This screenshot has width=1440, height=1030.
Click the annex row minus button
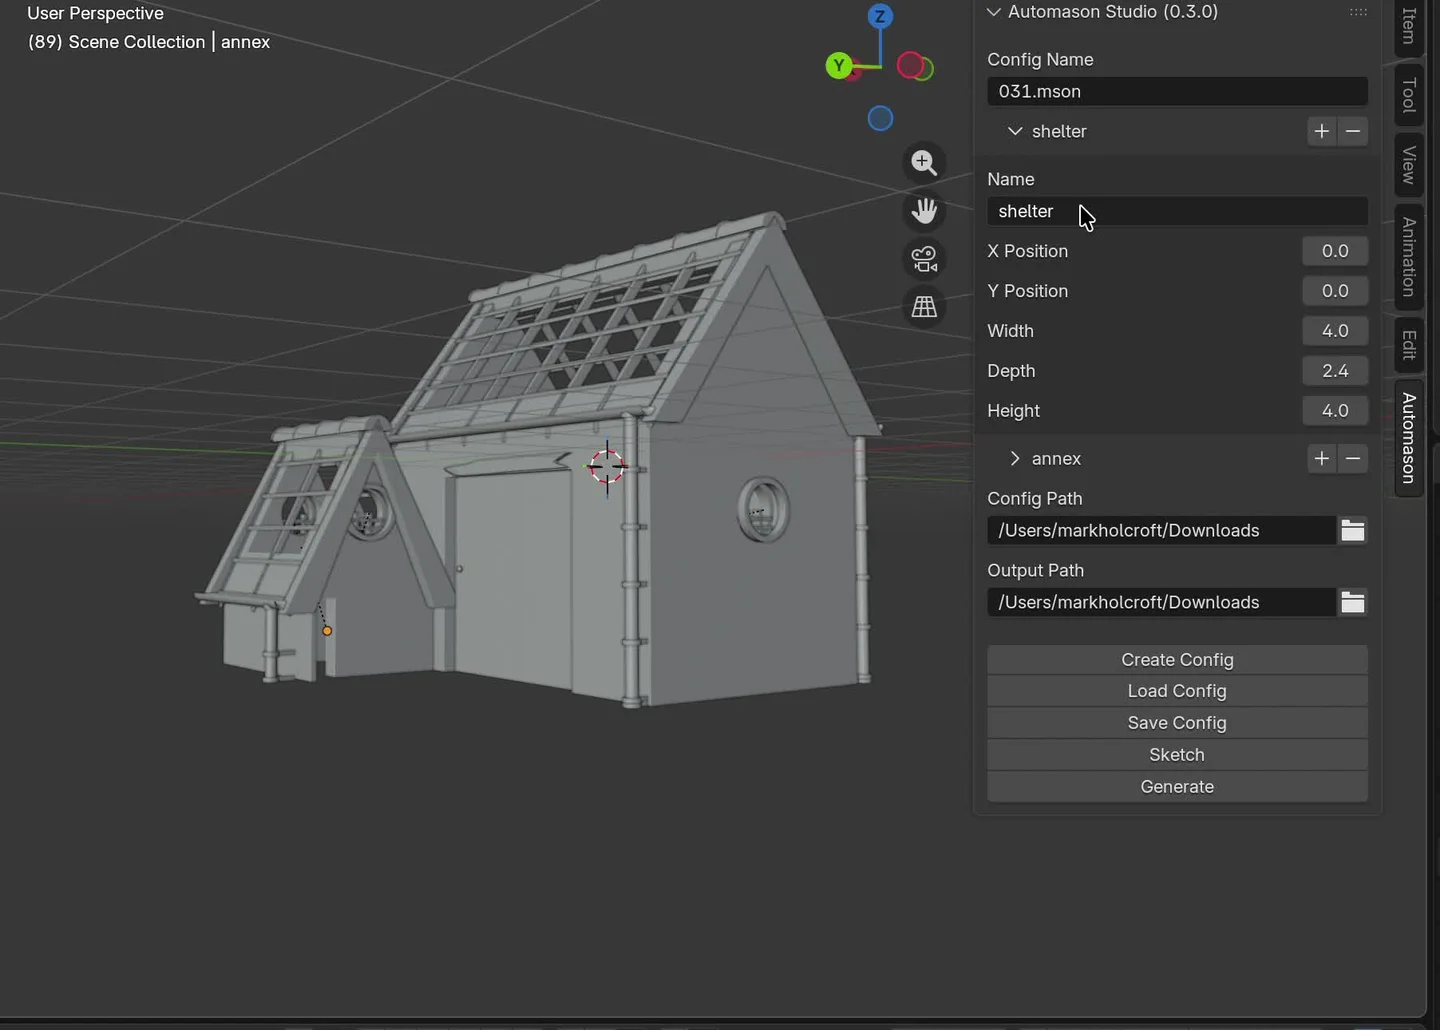point(1353,458)
